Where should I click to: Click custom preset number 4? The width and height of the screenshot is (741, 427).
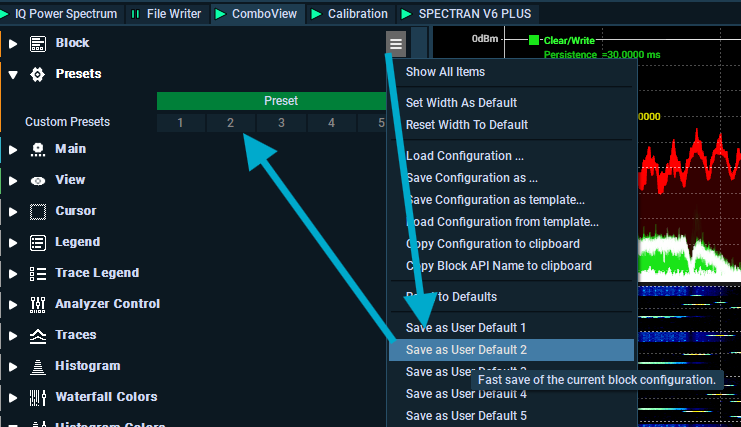pos(331,123)
